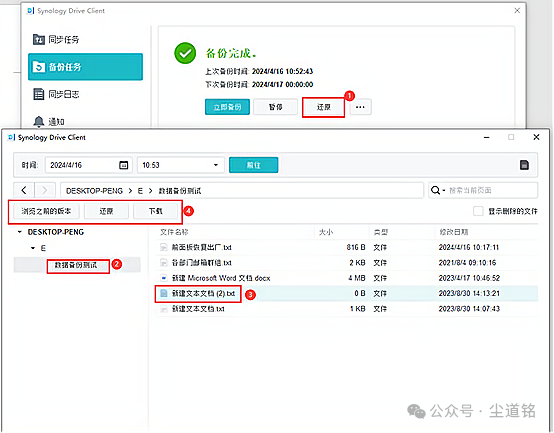554x433 pixels.
Task: Click the sync task folder icon
Action: [39, 40]
